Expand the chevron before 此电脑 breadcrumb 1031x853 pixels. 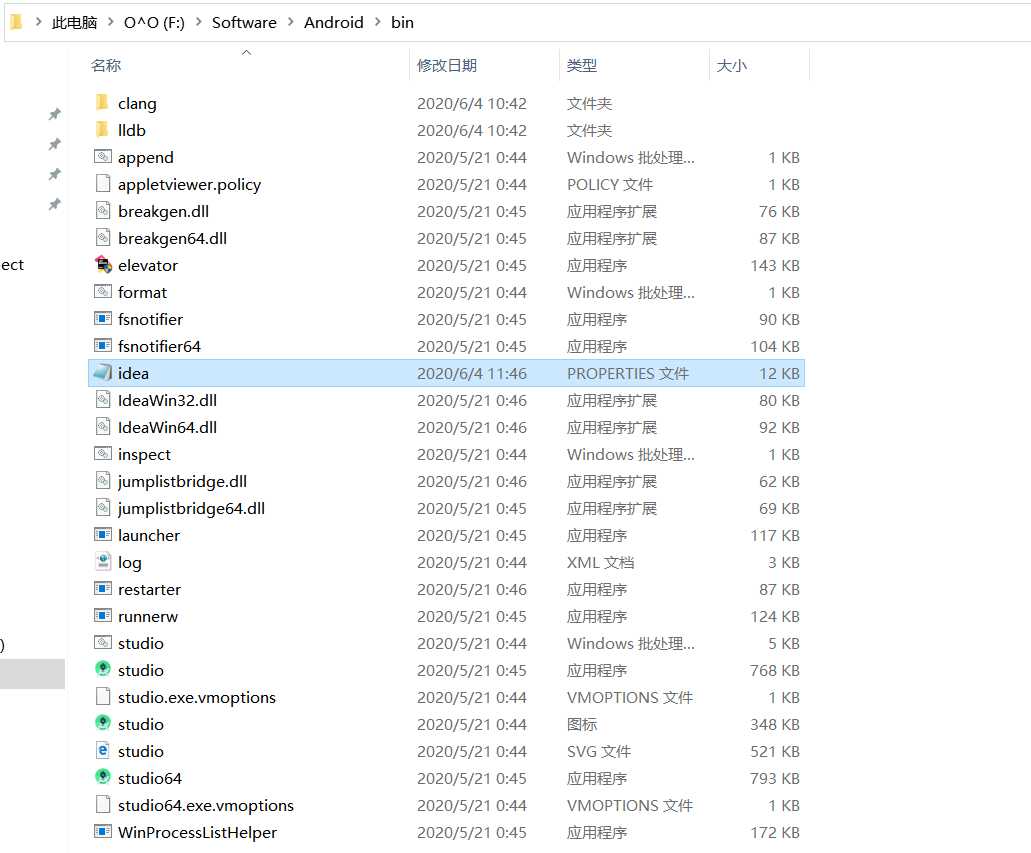[x=39, y=22]
